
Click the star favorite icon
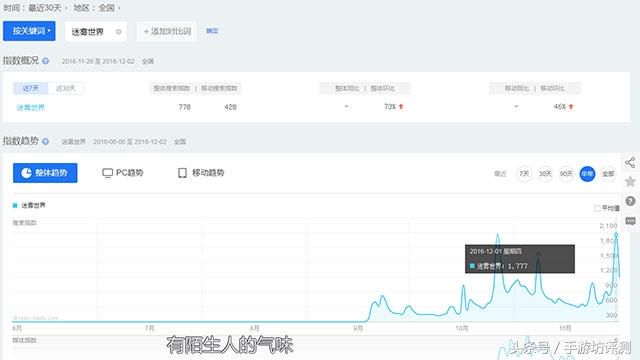pos(630,181)
